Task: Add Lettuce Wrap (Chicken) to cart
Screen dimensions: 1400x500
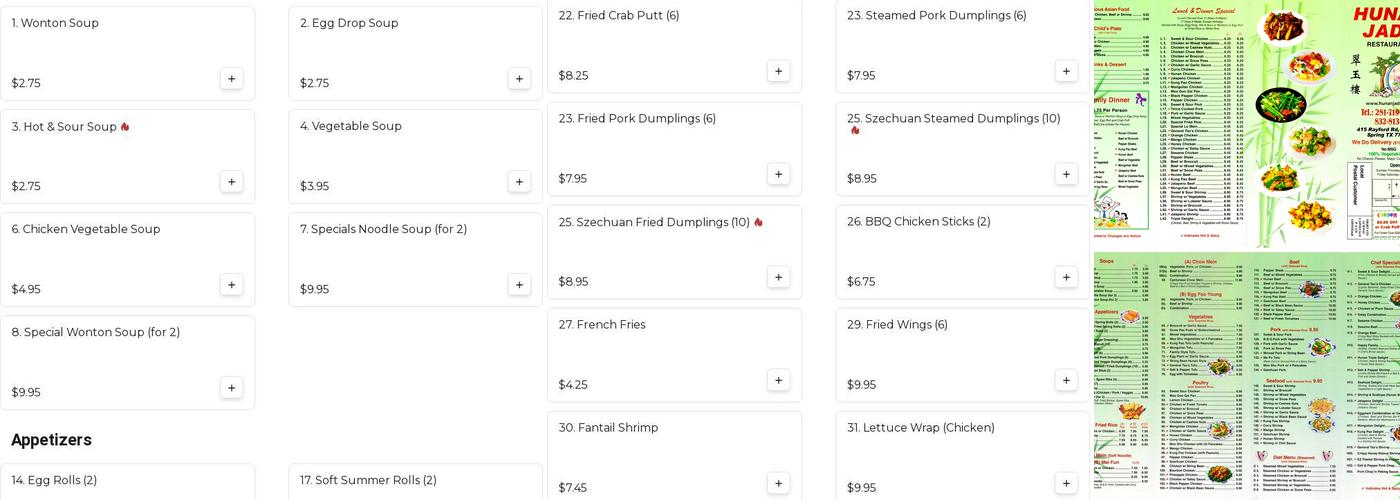Action: click(1066, 483)
